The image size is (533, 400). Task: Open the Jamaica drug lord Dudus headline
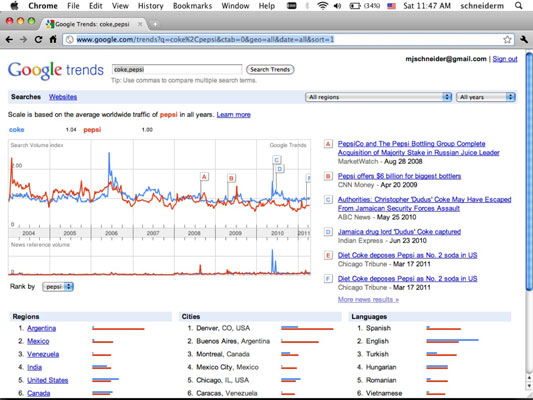(x=399, y=232)
